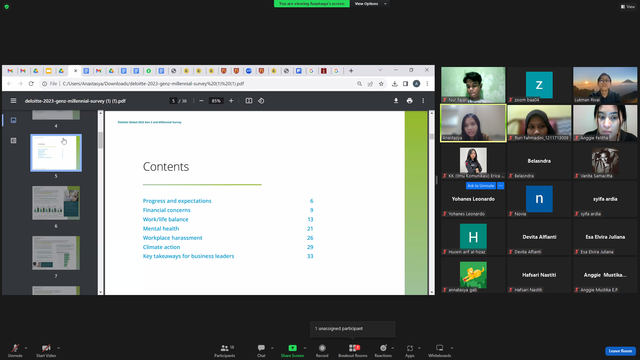The width and height of the screenshot is (640, 360).
Task: Bookmark page with star icon
Action: click(381, 84)
